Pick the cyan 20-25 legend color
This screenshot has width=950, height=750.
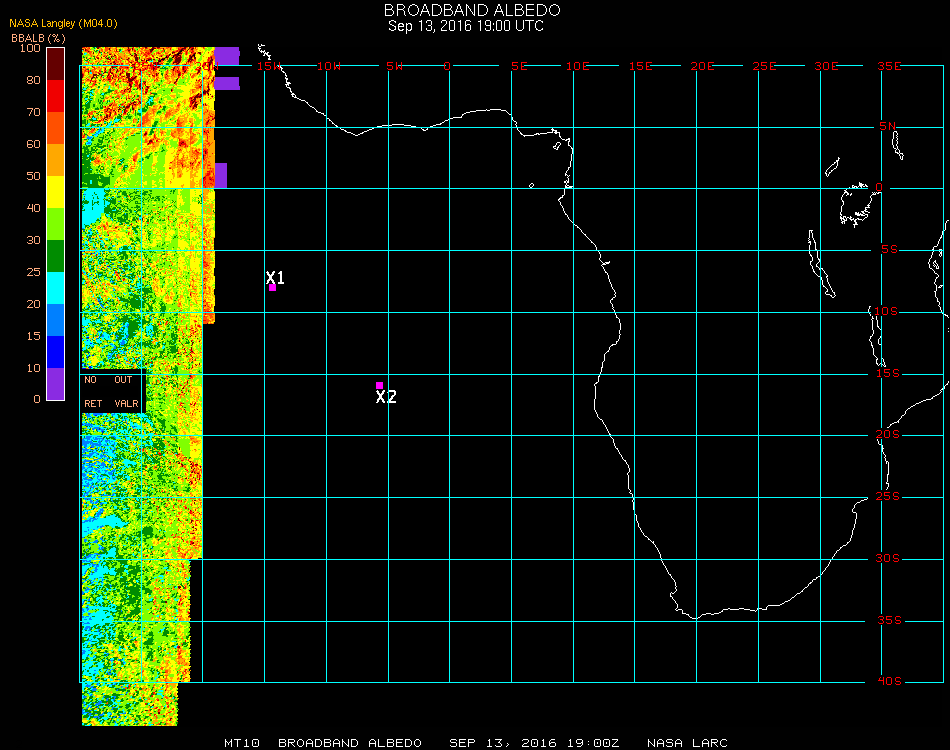(56, 288)
